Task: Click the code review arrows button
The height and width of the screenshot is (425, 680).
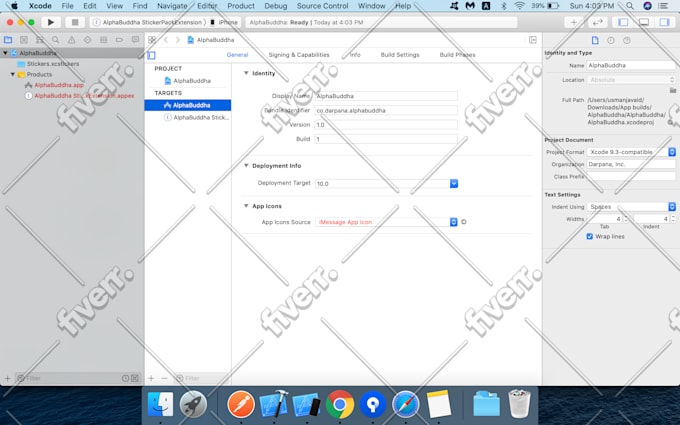Action: click(x=598, y=22)
